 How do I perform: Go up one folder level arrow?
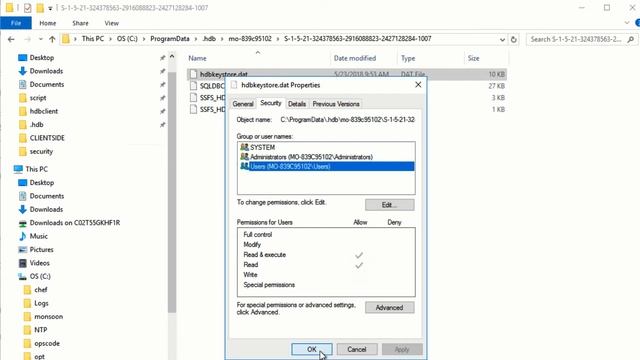(52, 39)
